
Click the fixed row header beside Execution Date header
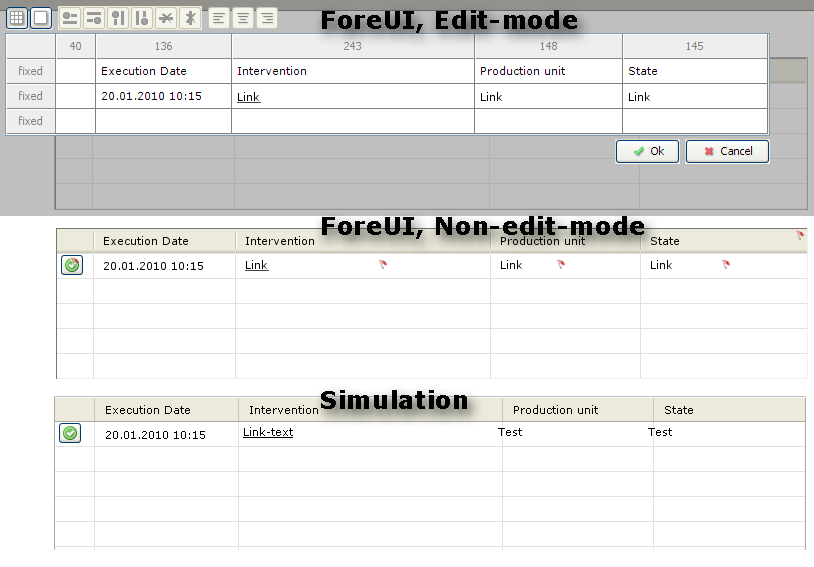(x=30, y=71)
